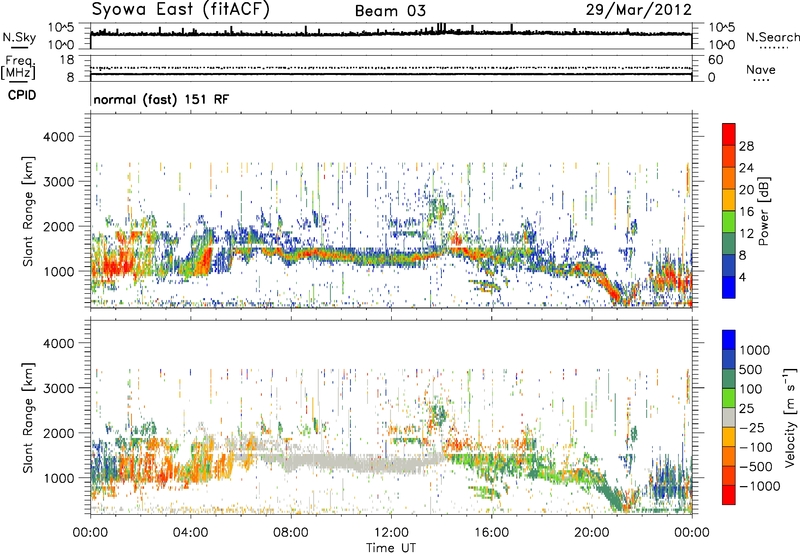This screenshot has height=554, width=800.
Task: Click the '2000' range tick in power panel
Action: pyautogui.click(x=58, y=226)
